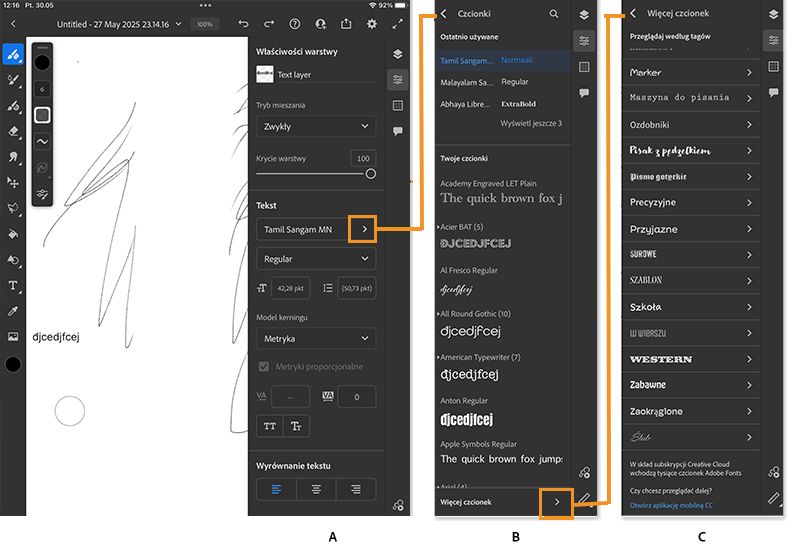800x556 pixels.
Task: Open the help question mark icon
Action: [x=295, y=24]
